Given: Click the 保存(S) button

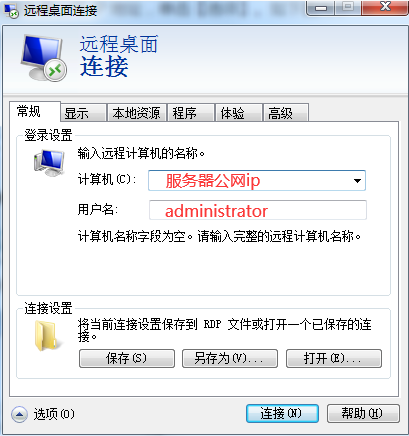Looking at the screenshot, I should pyautogui.click(x=127, y=359).
